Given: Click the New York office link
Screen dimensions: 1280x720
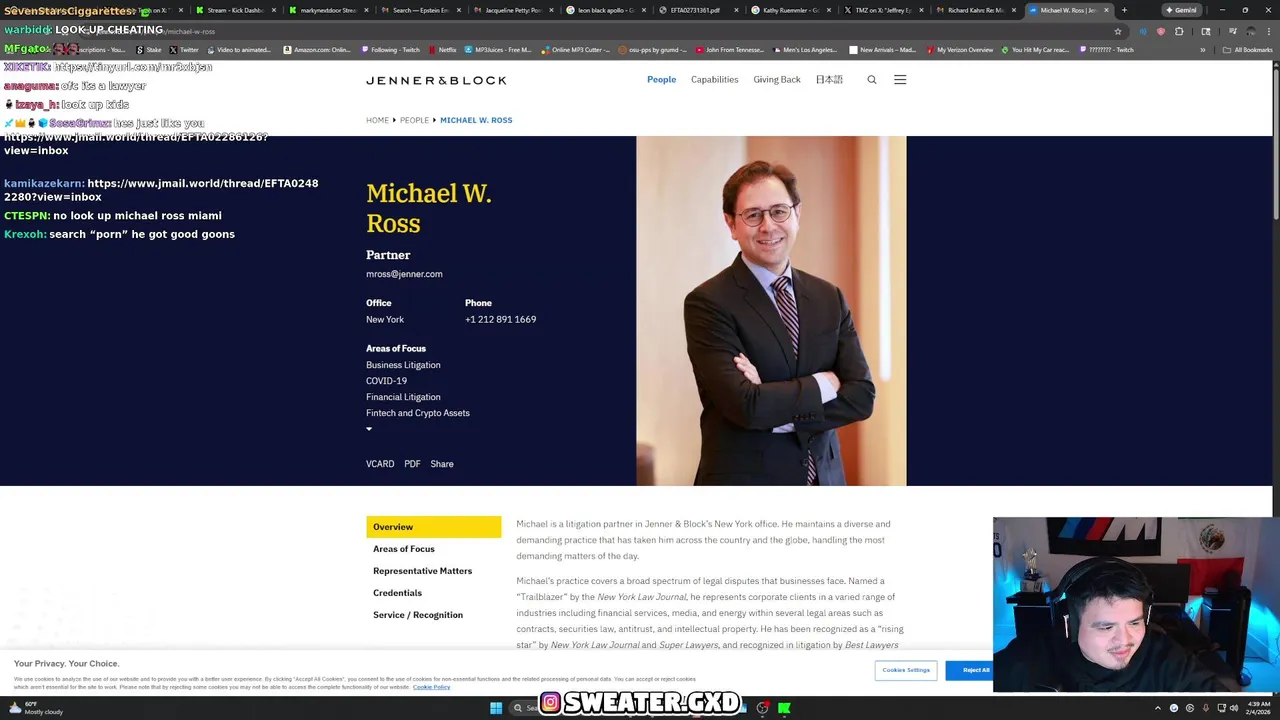Looking at the screenshot, I should point(385,319).
